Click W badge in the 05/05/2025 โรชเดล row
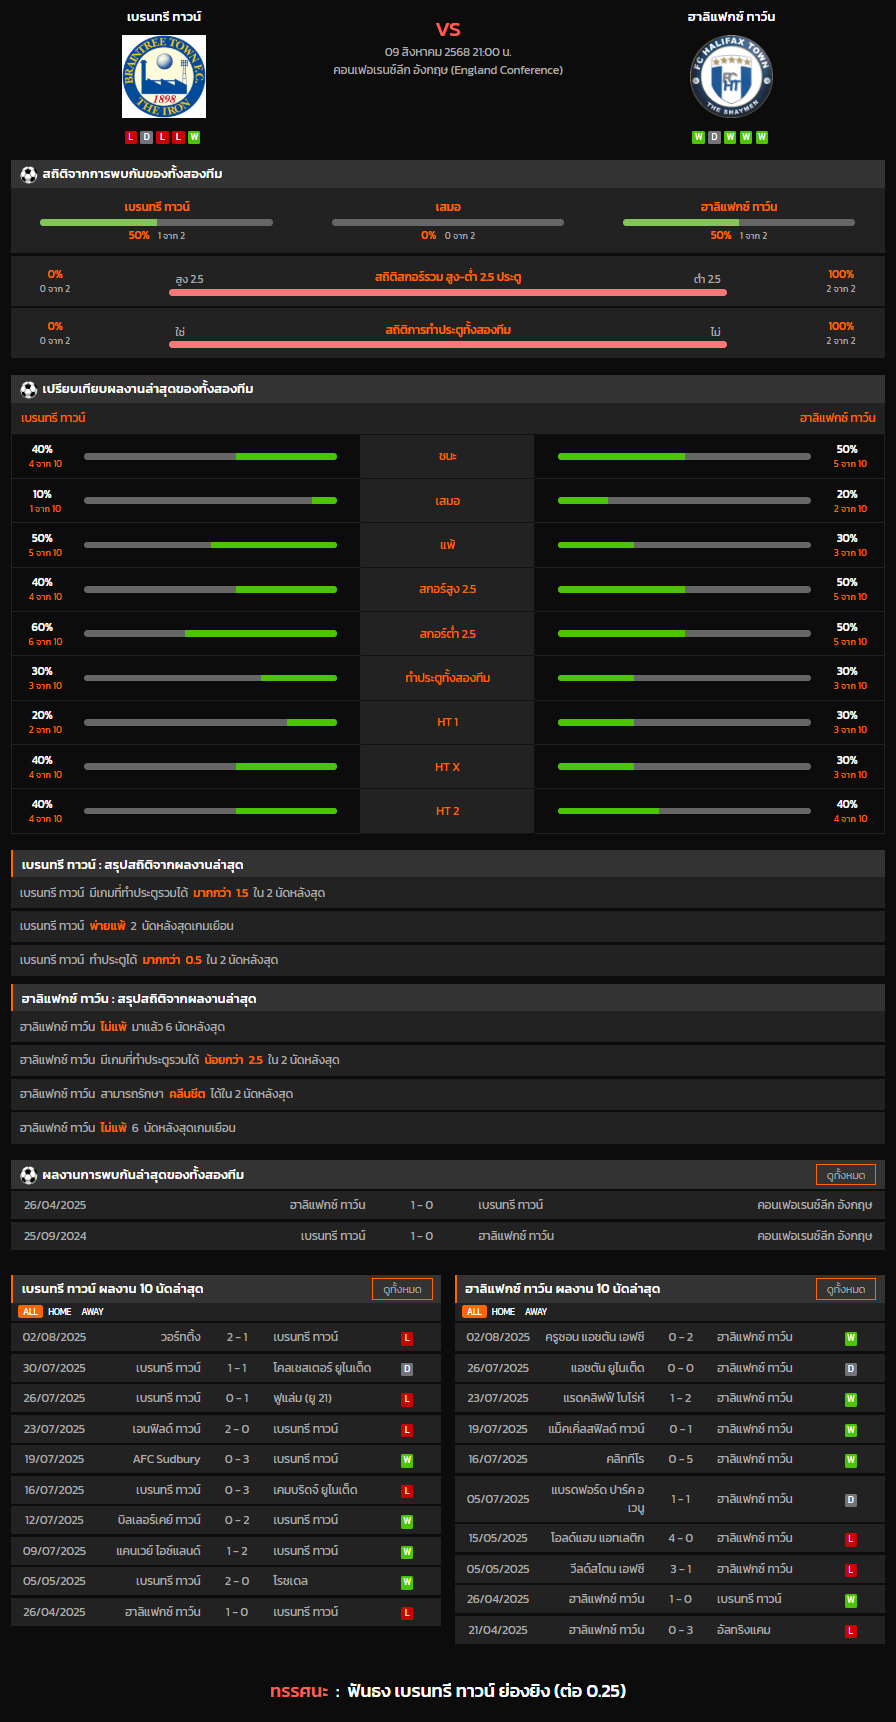The height and width of the screenshot is (1722, 896). (x=407, y=1582)
